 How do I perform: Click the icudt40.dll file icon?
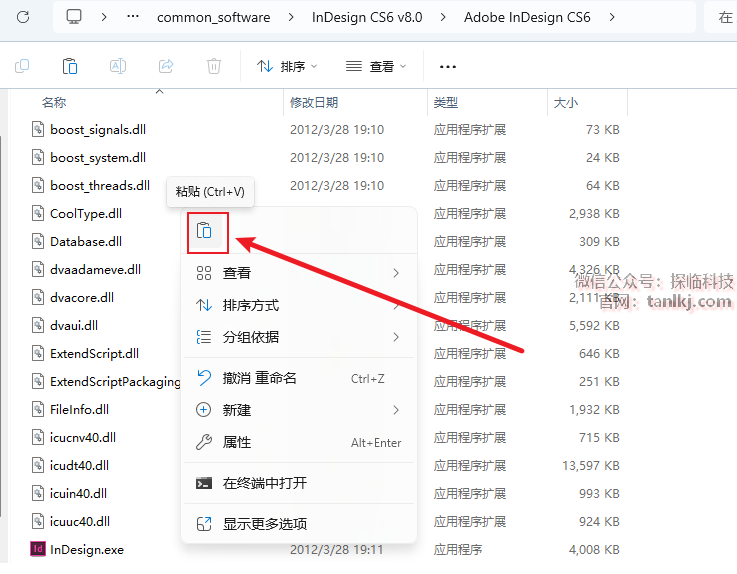pyautogui.click(x=38, y=465)
